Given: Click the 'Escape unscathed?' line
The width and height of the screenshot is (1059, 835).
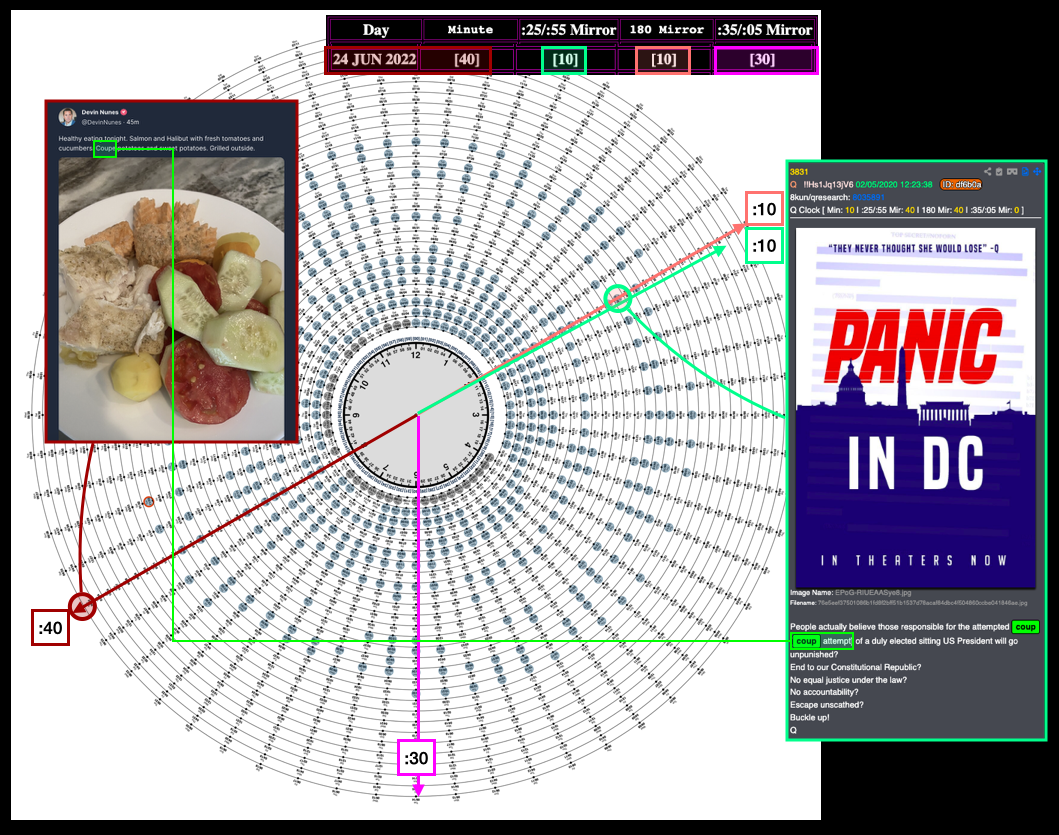Looking at the screenshot, I should pos(827,705).
